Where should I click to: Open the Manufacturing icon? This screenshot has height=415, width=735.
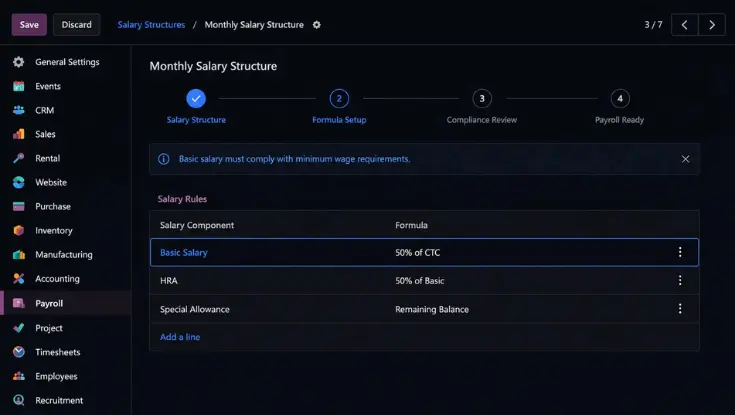pyautogui.click(x=19, y=255)
